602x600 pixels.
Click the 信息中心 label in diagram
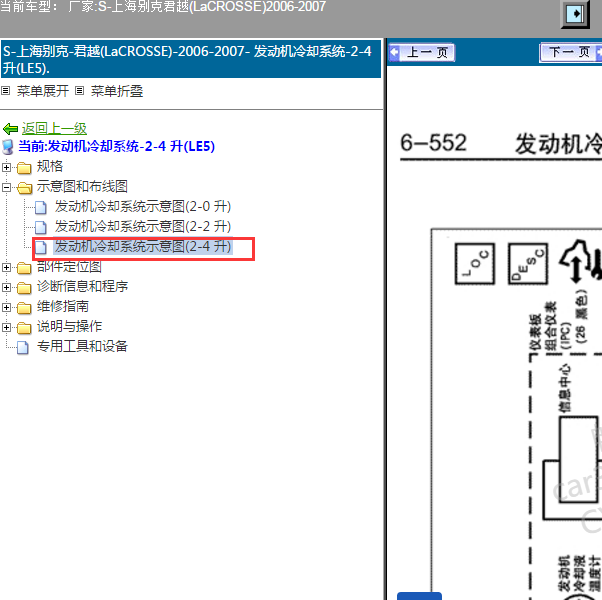564,388
